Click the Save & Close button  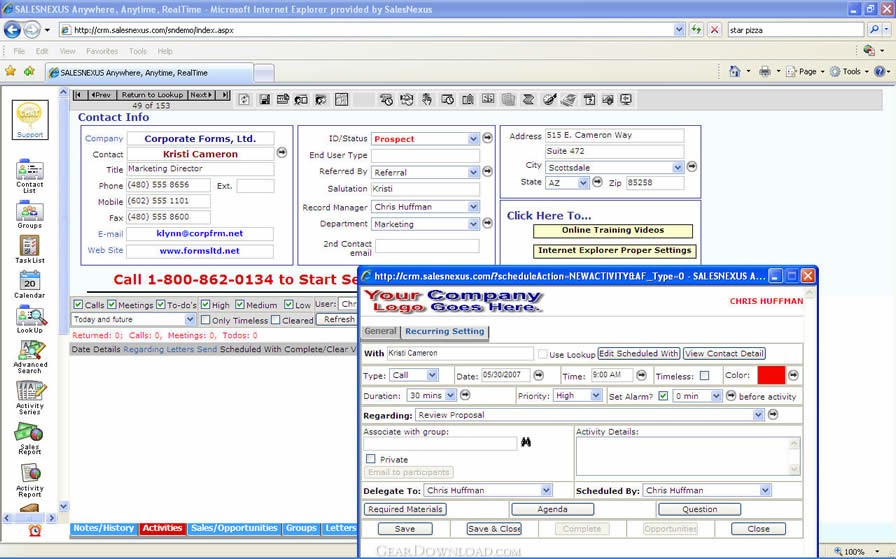[x=494, y=529]
